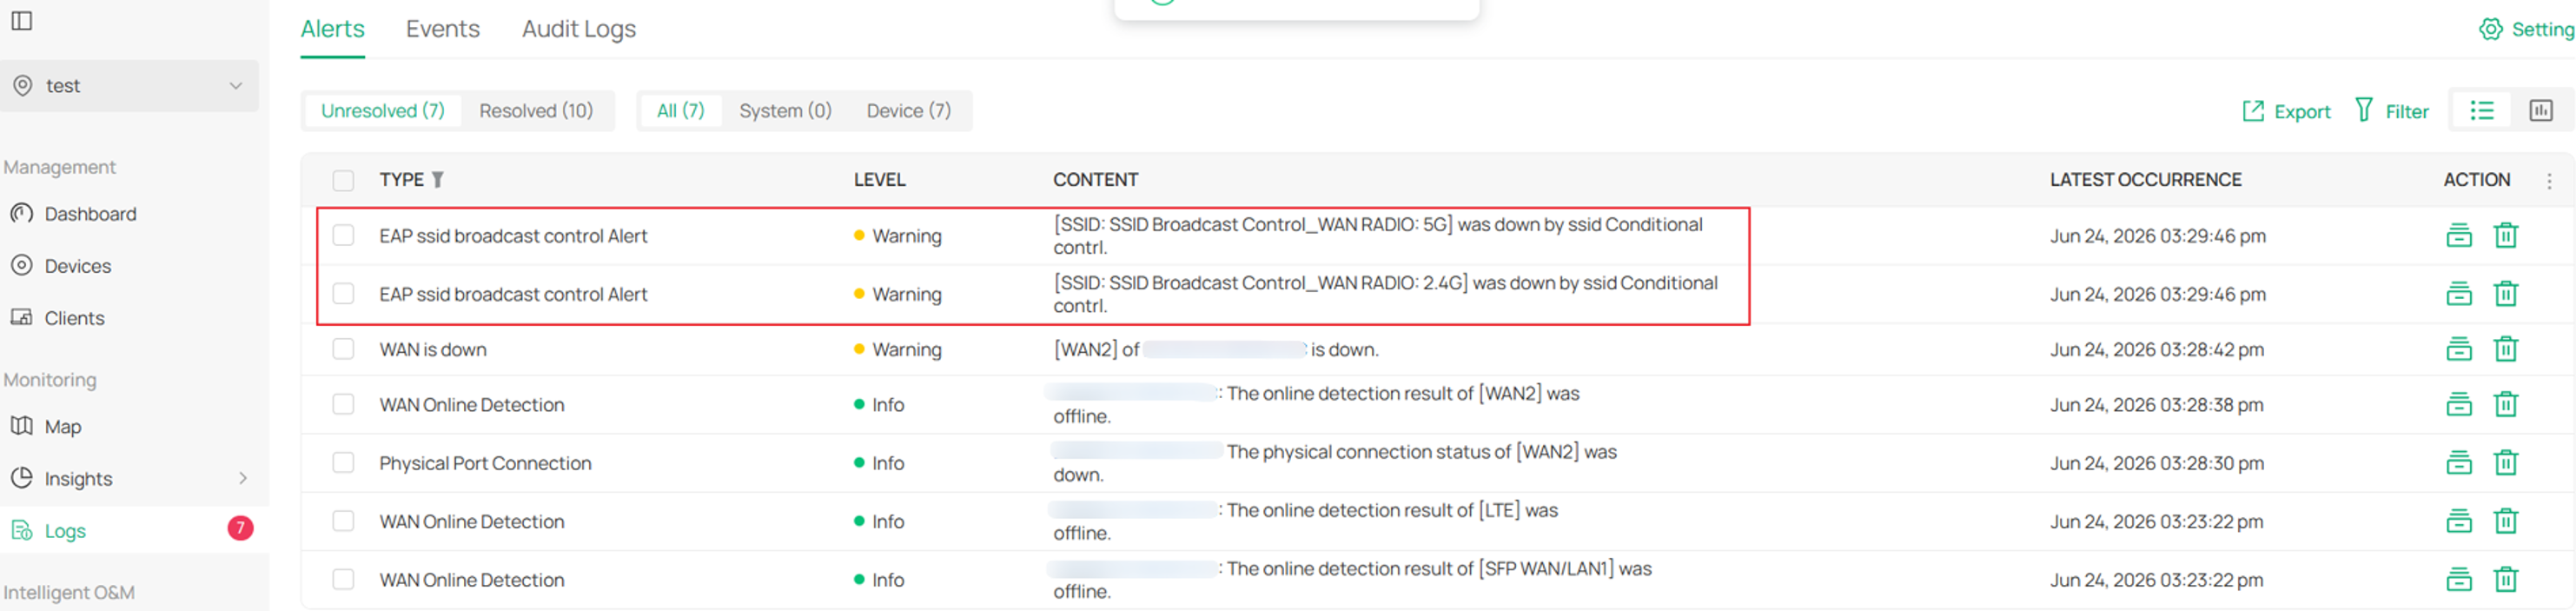Delete the WAN2 online detection alert
2576x611 pixels.
point(2506,404)
